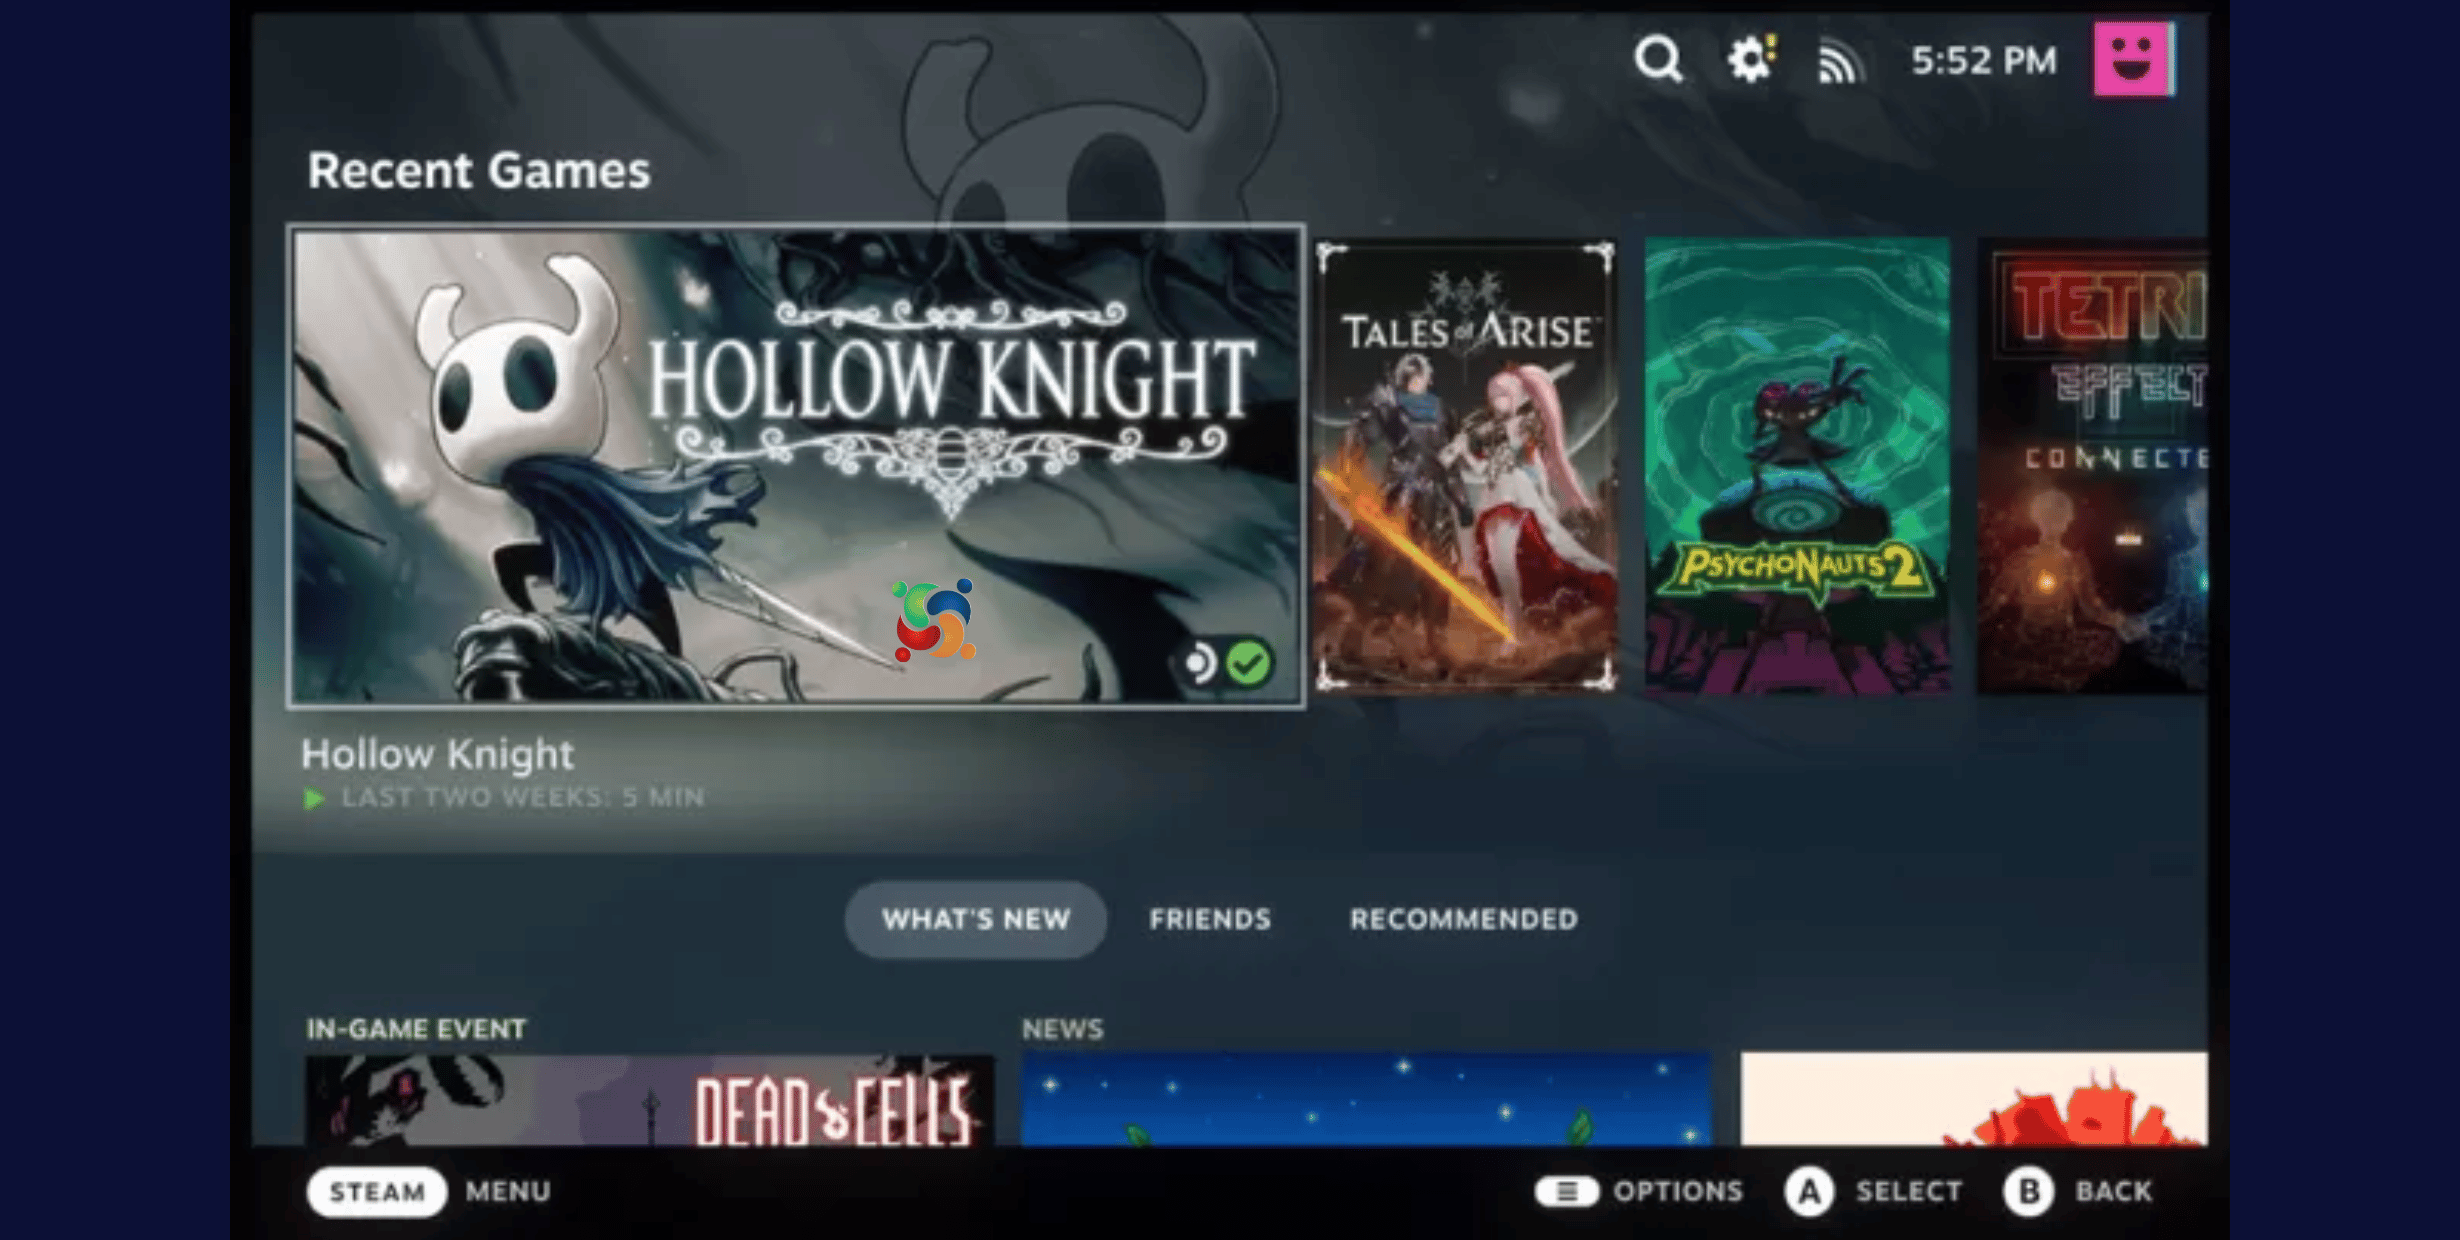
Task: Open the Dead Cells in-game event card
Action: click(x=650, y=1100)
